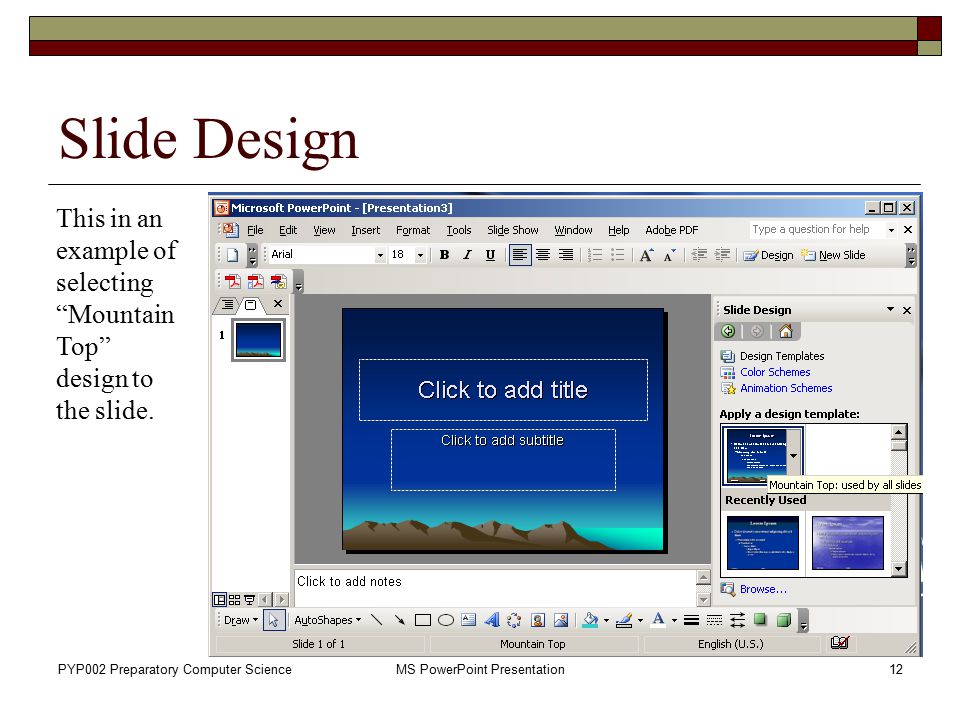This screenshot has width=960, height=720.
Task: Click the Align Left icon
Action: (x=520, y=255)
